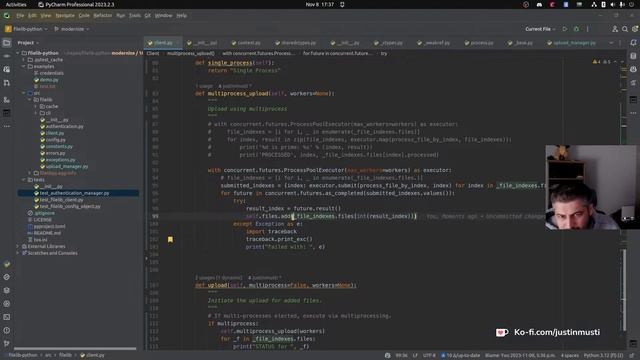
Task: Open Search Everywhere magnifier
Action: [625, 29]
